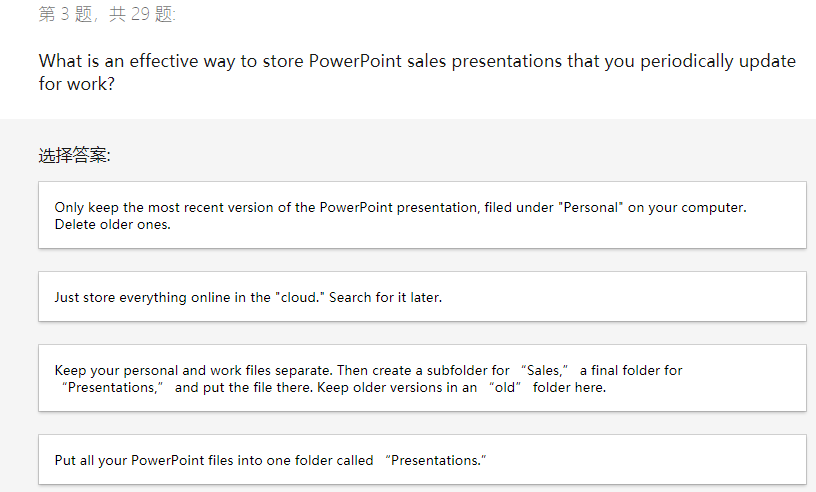Click the "Presentations." text in the last answer
This screenshot has width=816, height=492.
pos(436,460)
